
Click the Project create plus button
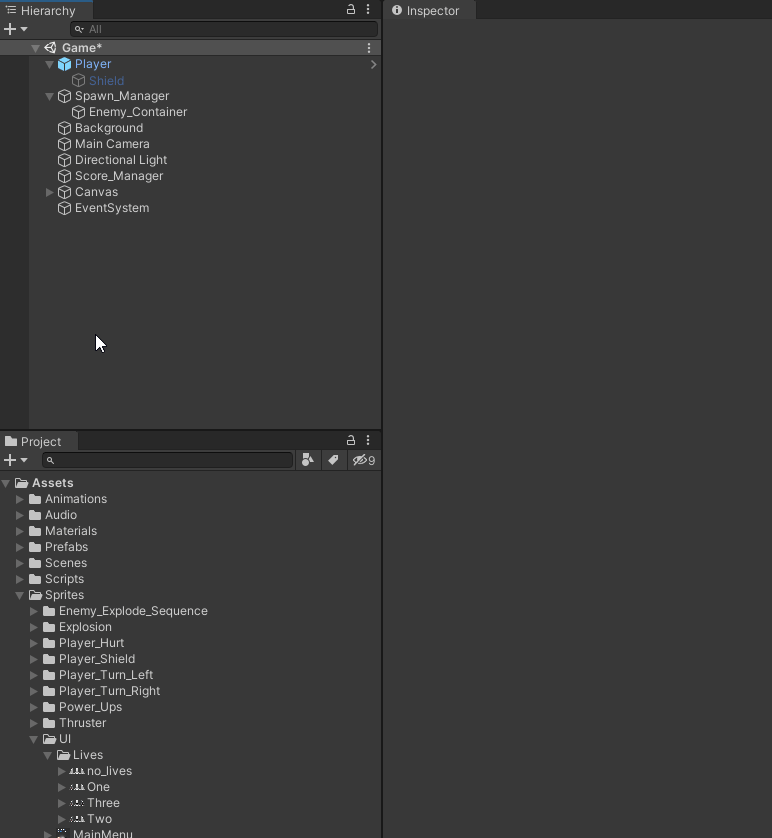(x=10, y=460)
